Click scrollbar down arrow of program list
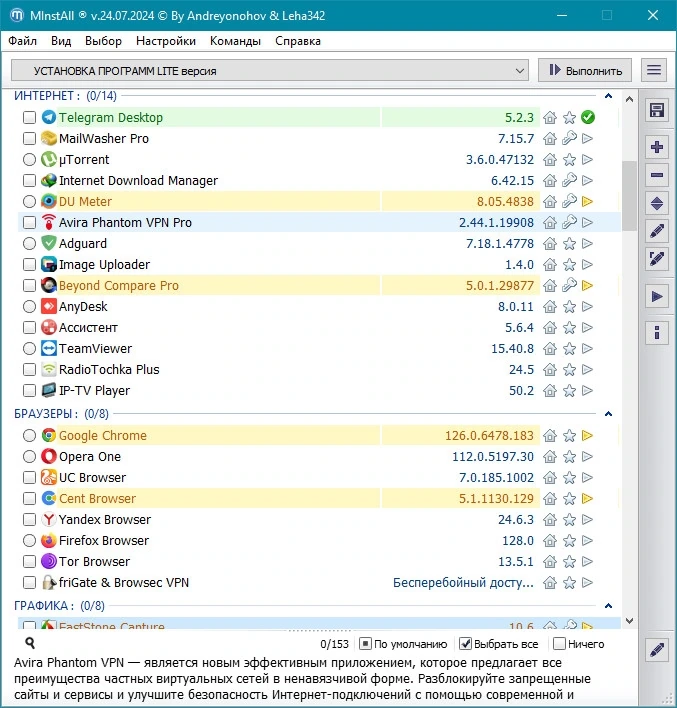677x708 pixels. pyautogui.click(x=629, y=621)
